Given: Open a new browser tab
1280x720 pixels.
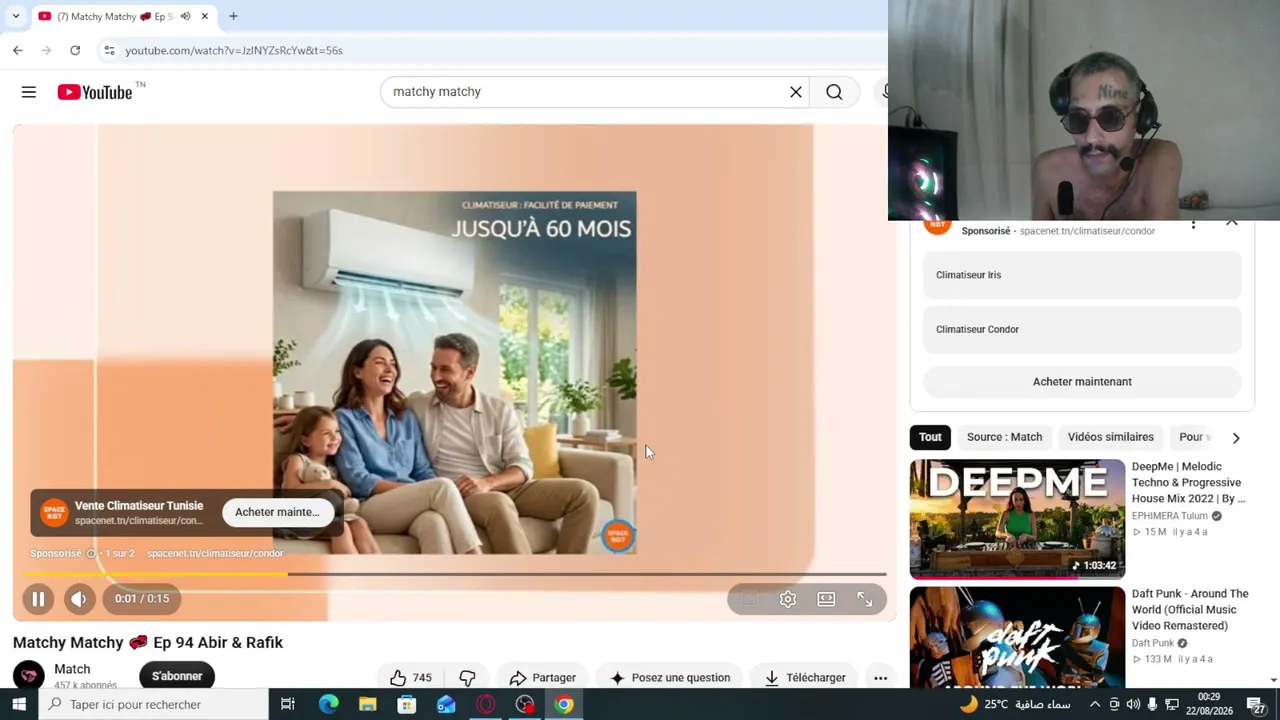Looking at the screenshot, I should click(233, 16).
